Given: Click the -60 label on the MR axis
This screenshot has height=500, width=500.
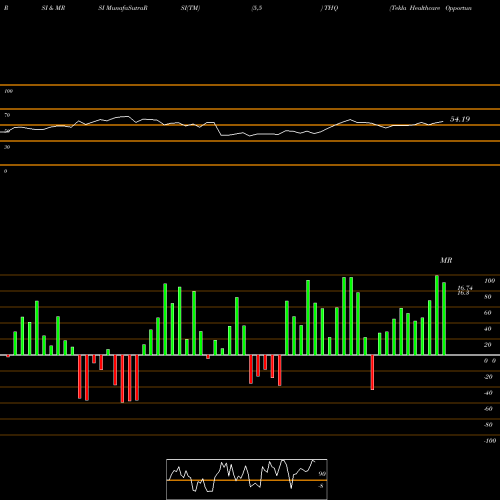Looking at the screenshot, I should click(488, 409).
